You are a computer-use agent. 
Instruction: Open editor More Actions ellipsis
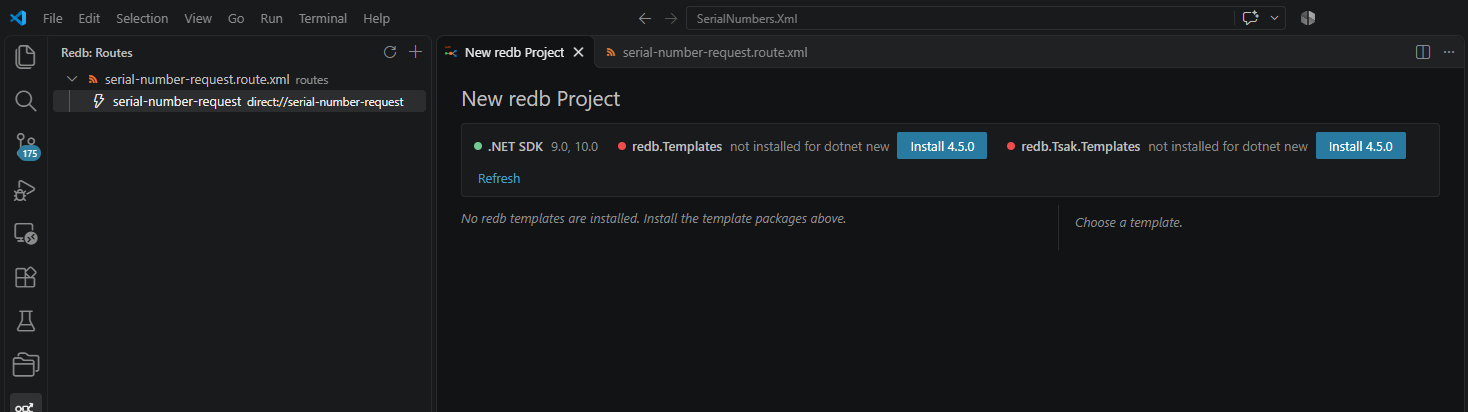pos(1449,52)
